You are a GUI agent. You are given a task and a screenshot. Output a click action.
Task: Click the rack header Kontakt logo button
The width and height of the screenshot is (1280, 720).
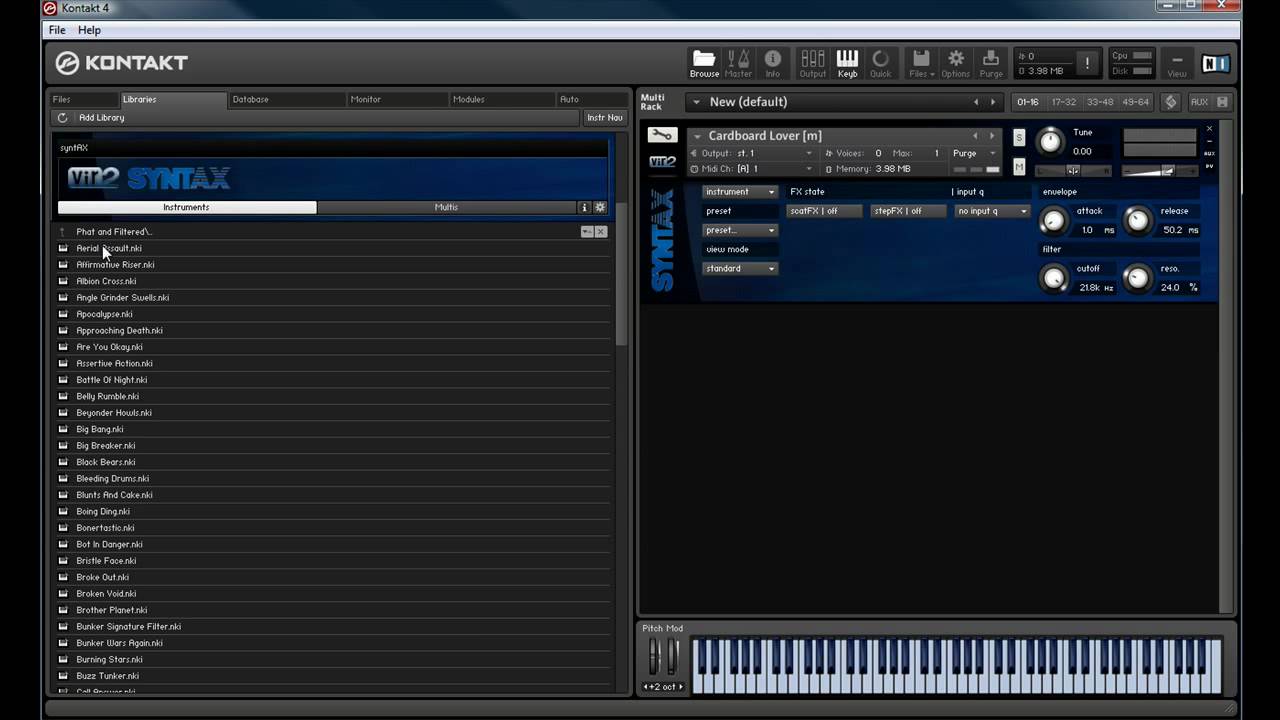(x=1170, y=102)
